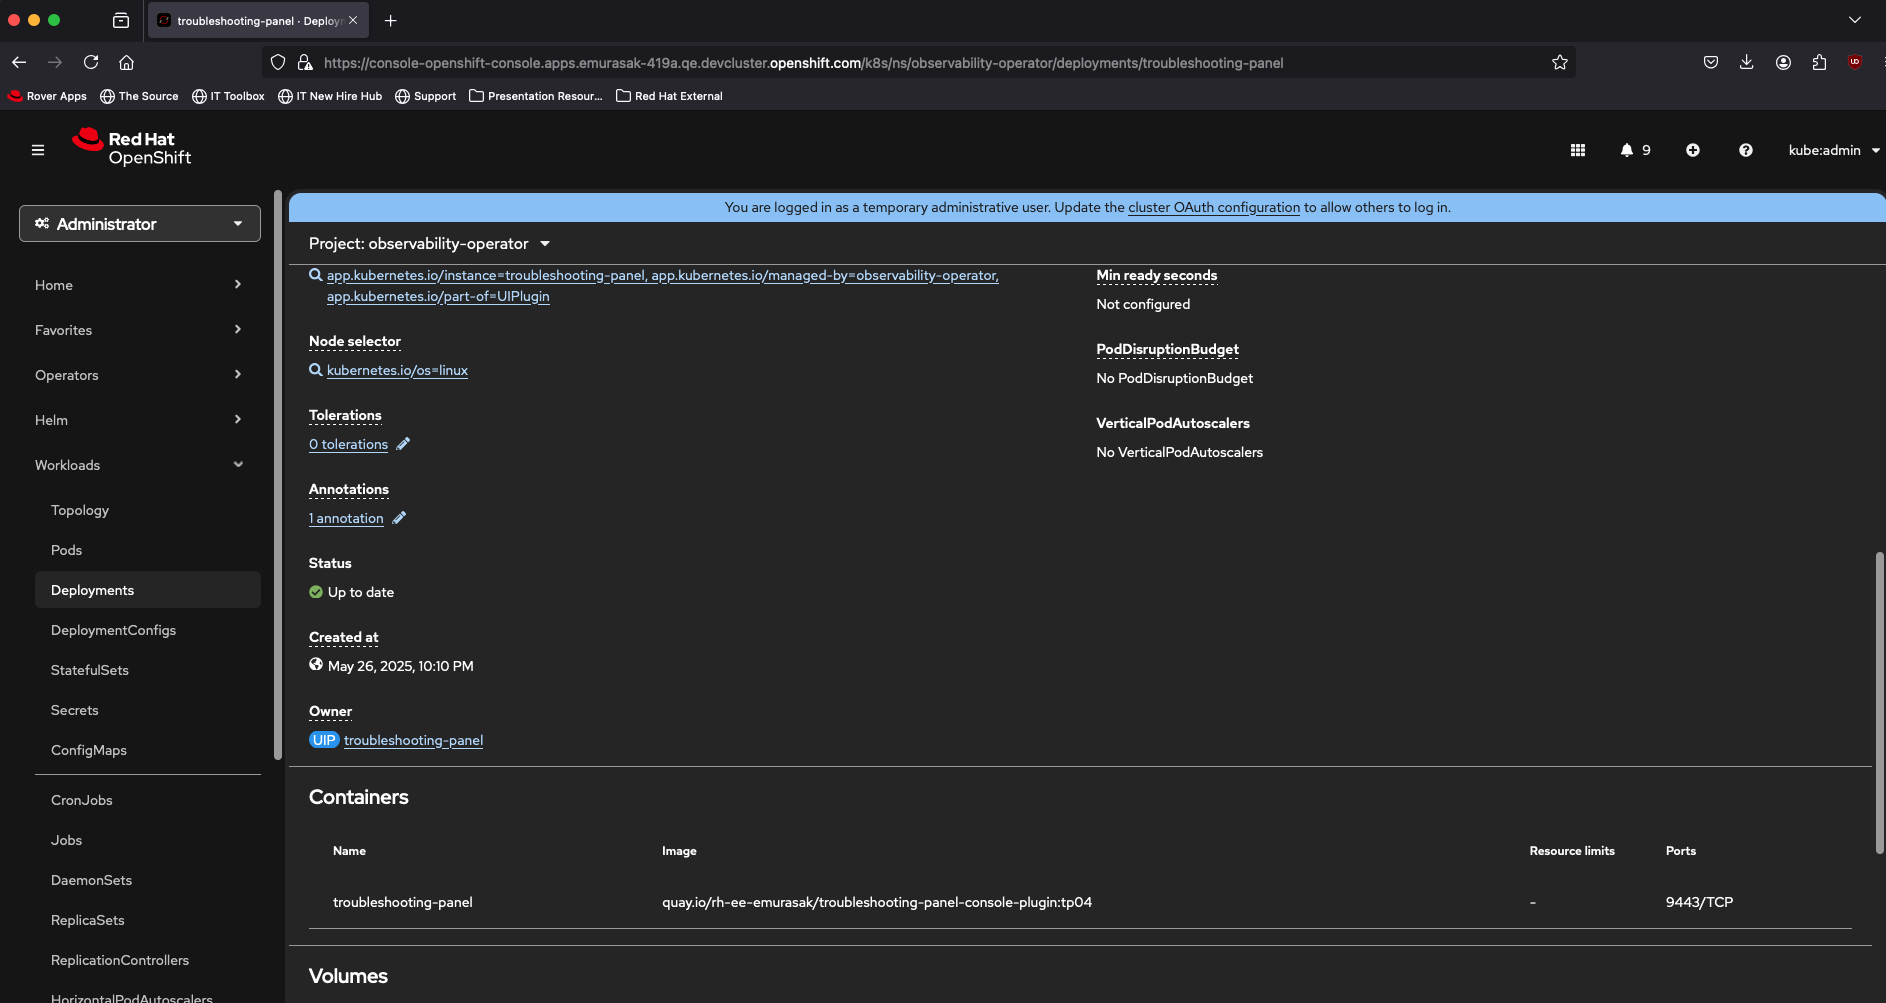
Task: Edit annotations with the pencil icon
Action: (399, 518)
